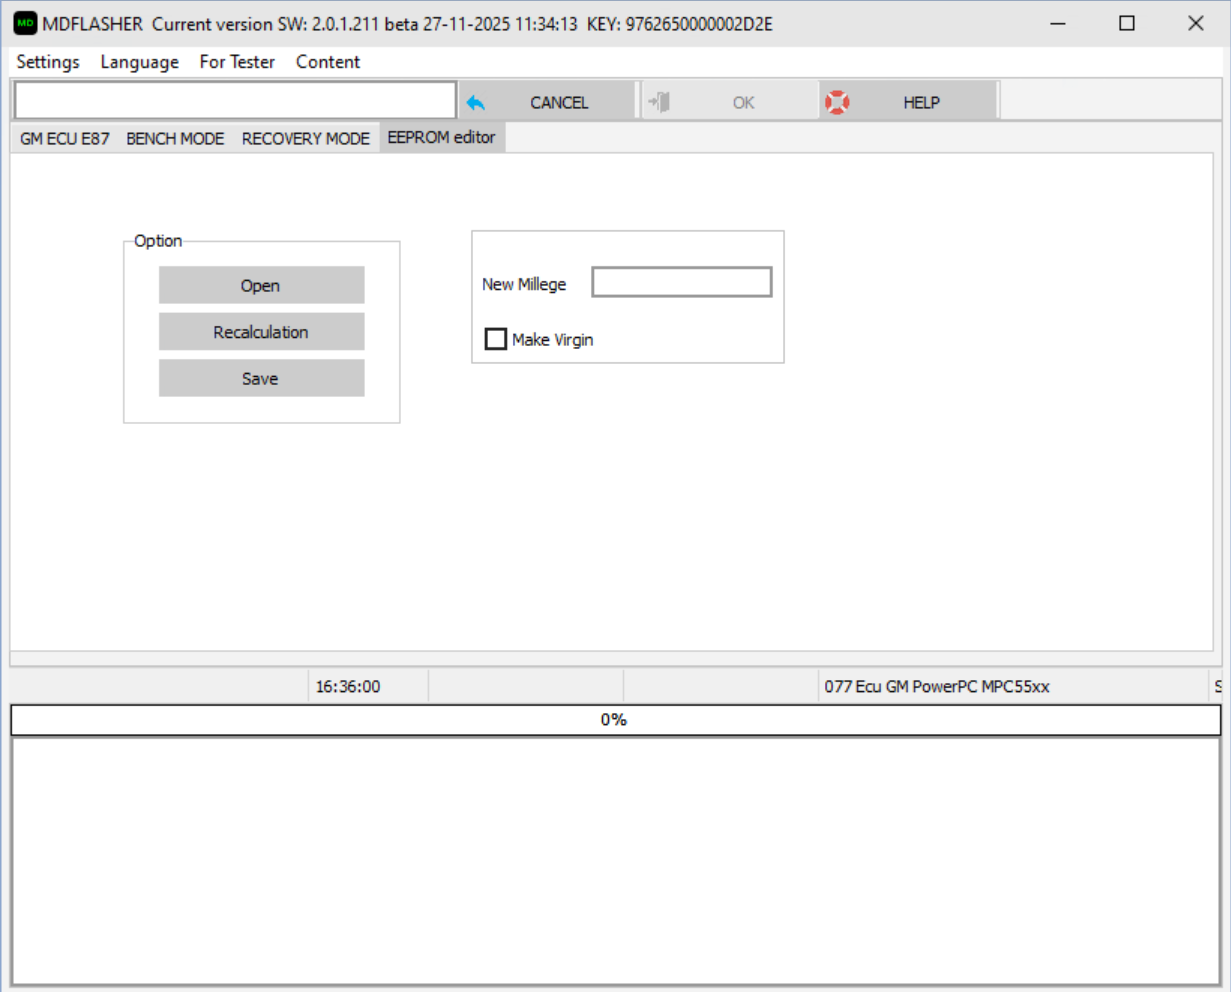Open the For Tester menu
This screenshot has width=1231, height=992.
[237, 62]
